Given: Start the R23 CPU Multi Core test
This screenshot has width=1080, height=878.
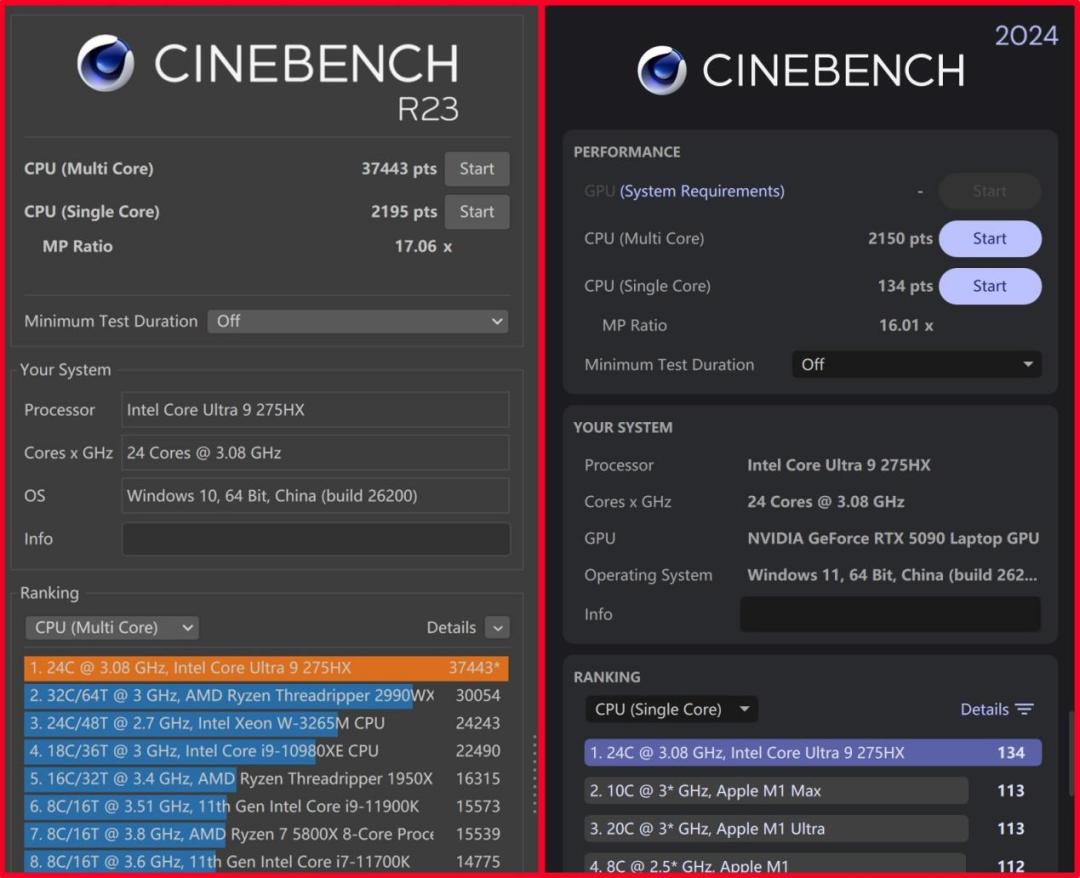Looking at the screenshot, I should click(x=477, y=169).
